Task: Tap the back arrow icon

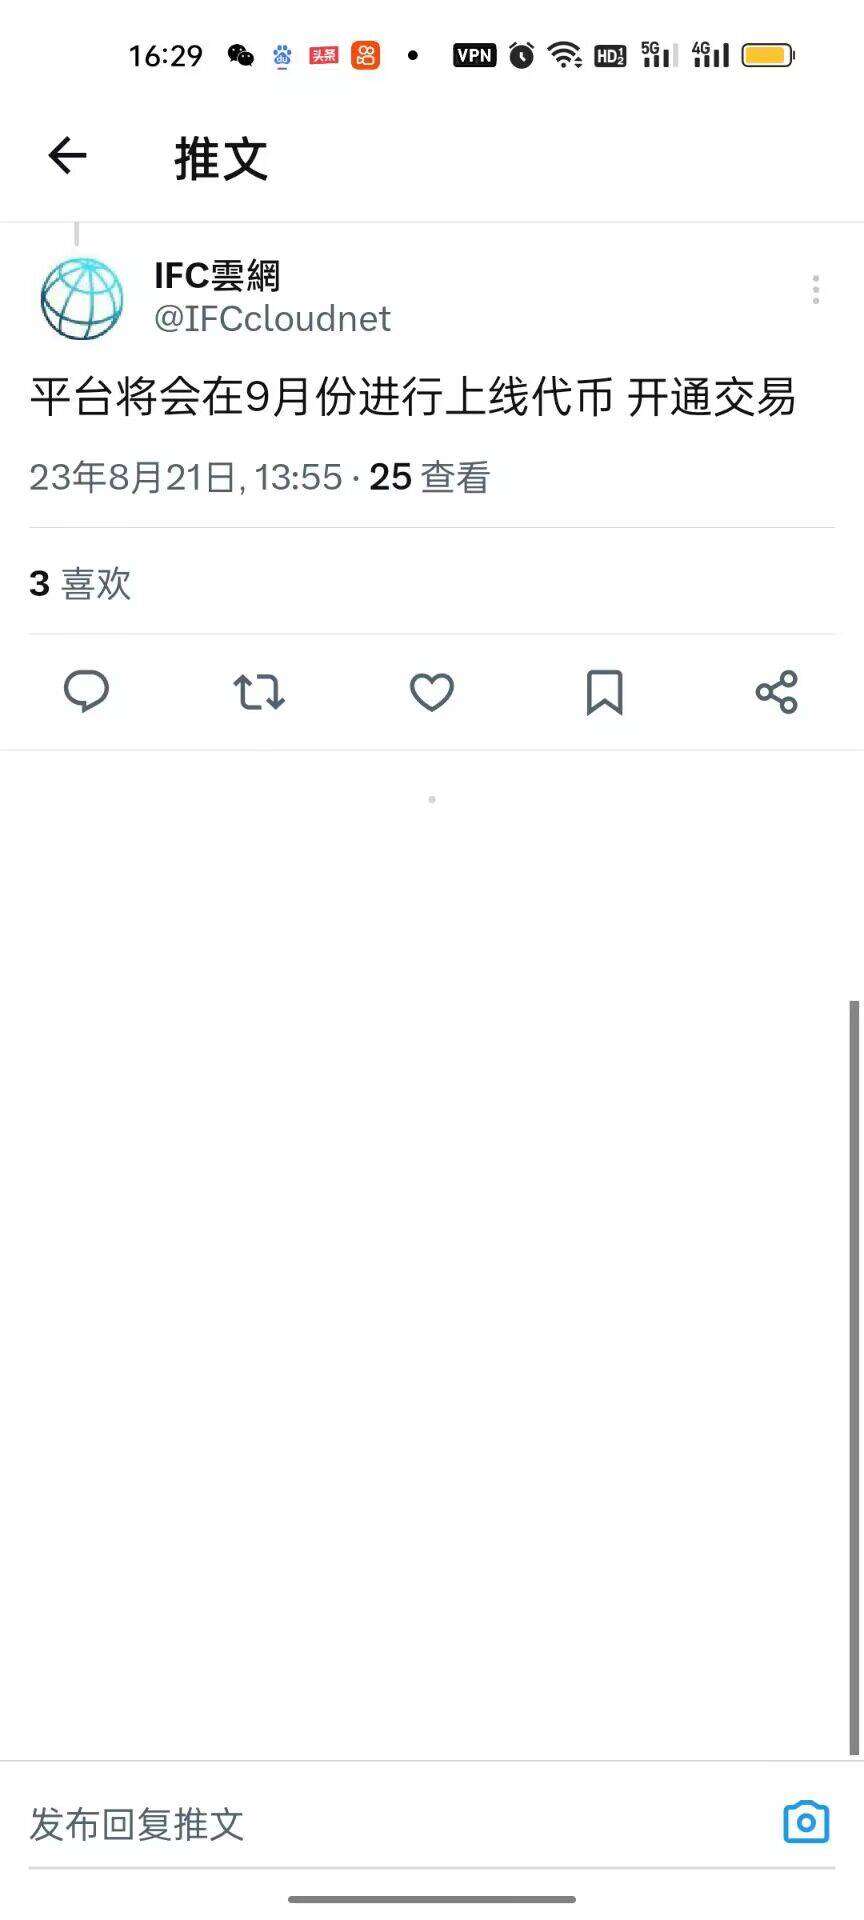Action: (67, 156)
